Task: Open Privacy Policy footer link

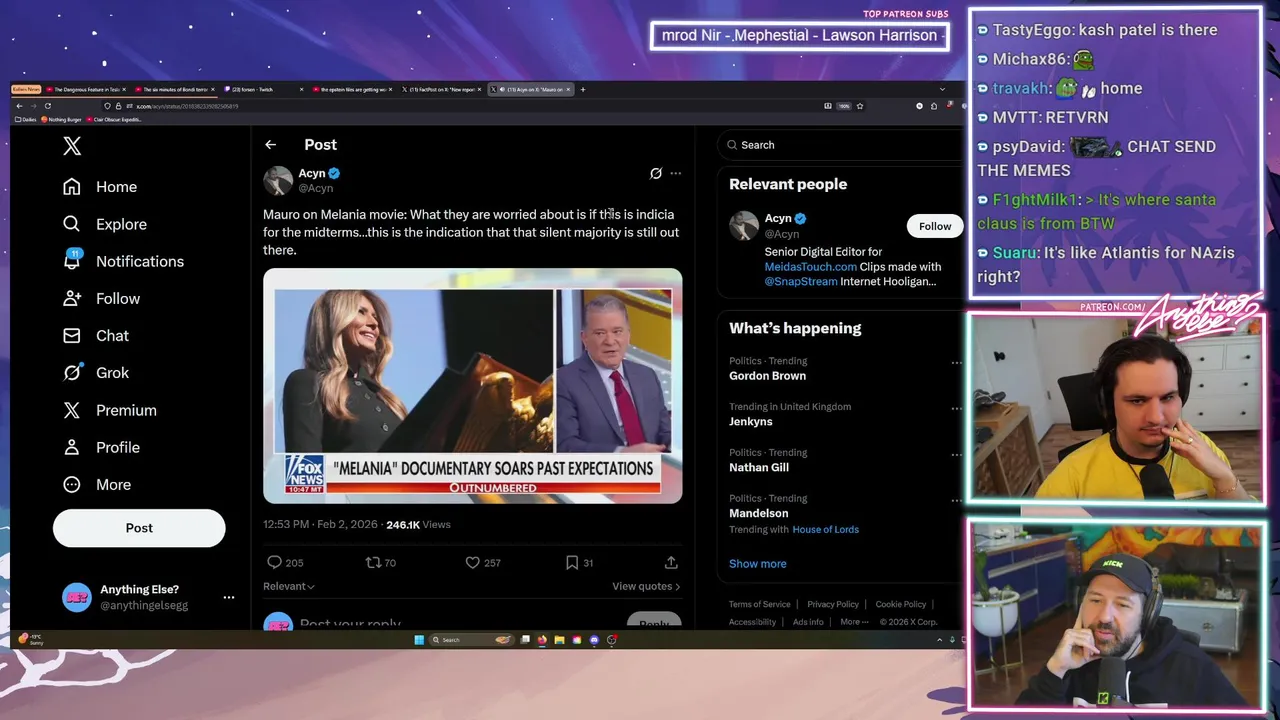Action: pyautogui.click(x=833, y=604)
